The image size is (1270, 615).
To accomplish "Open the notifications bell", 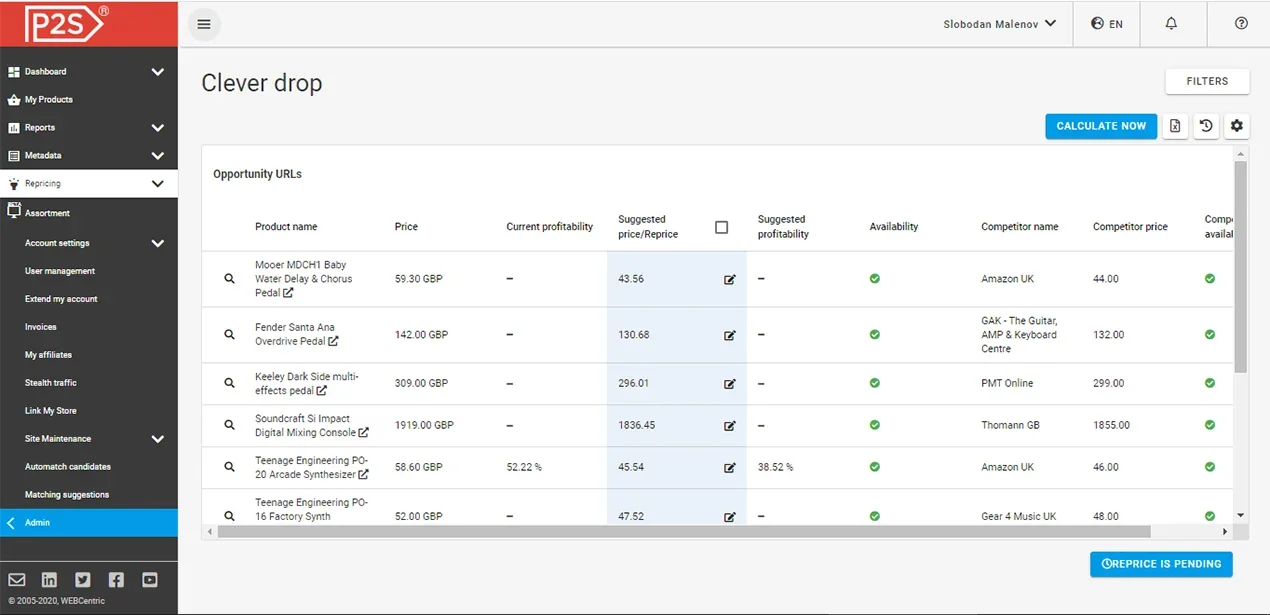I will pos(1171,24).
